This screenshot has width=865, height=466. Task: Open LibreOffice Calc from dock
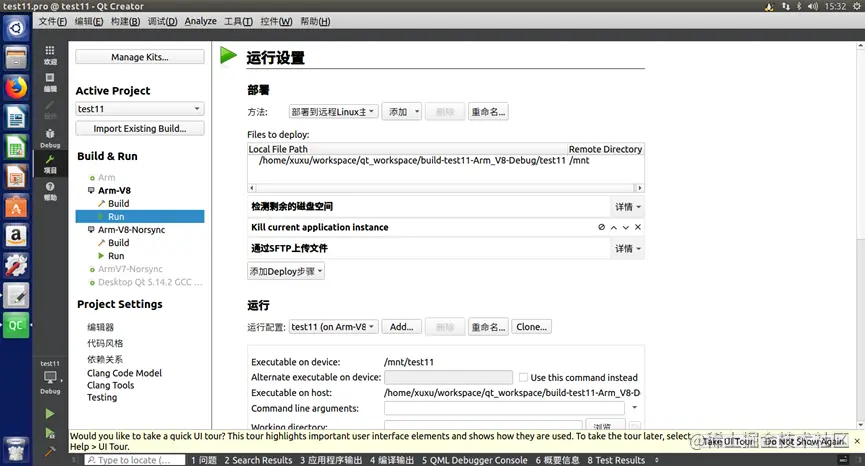tap(15, 147)
